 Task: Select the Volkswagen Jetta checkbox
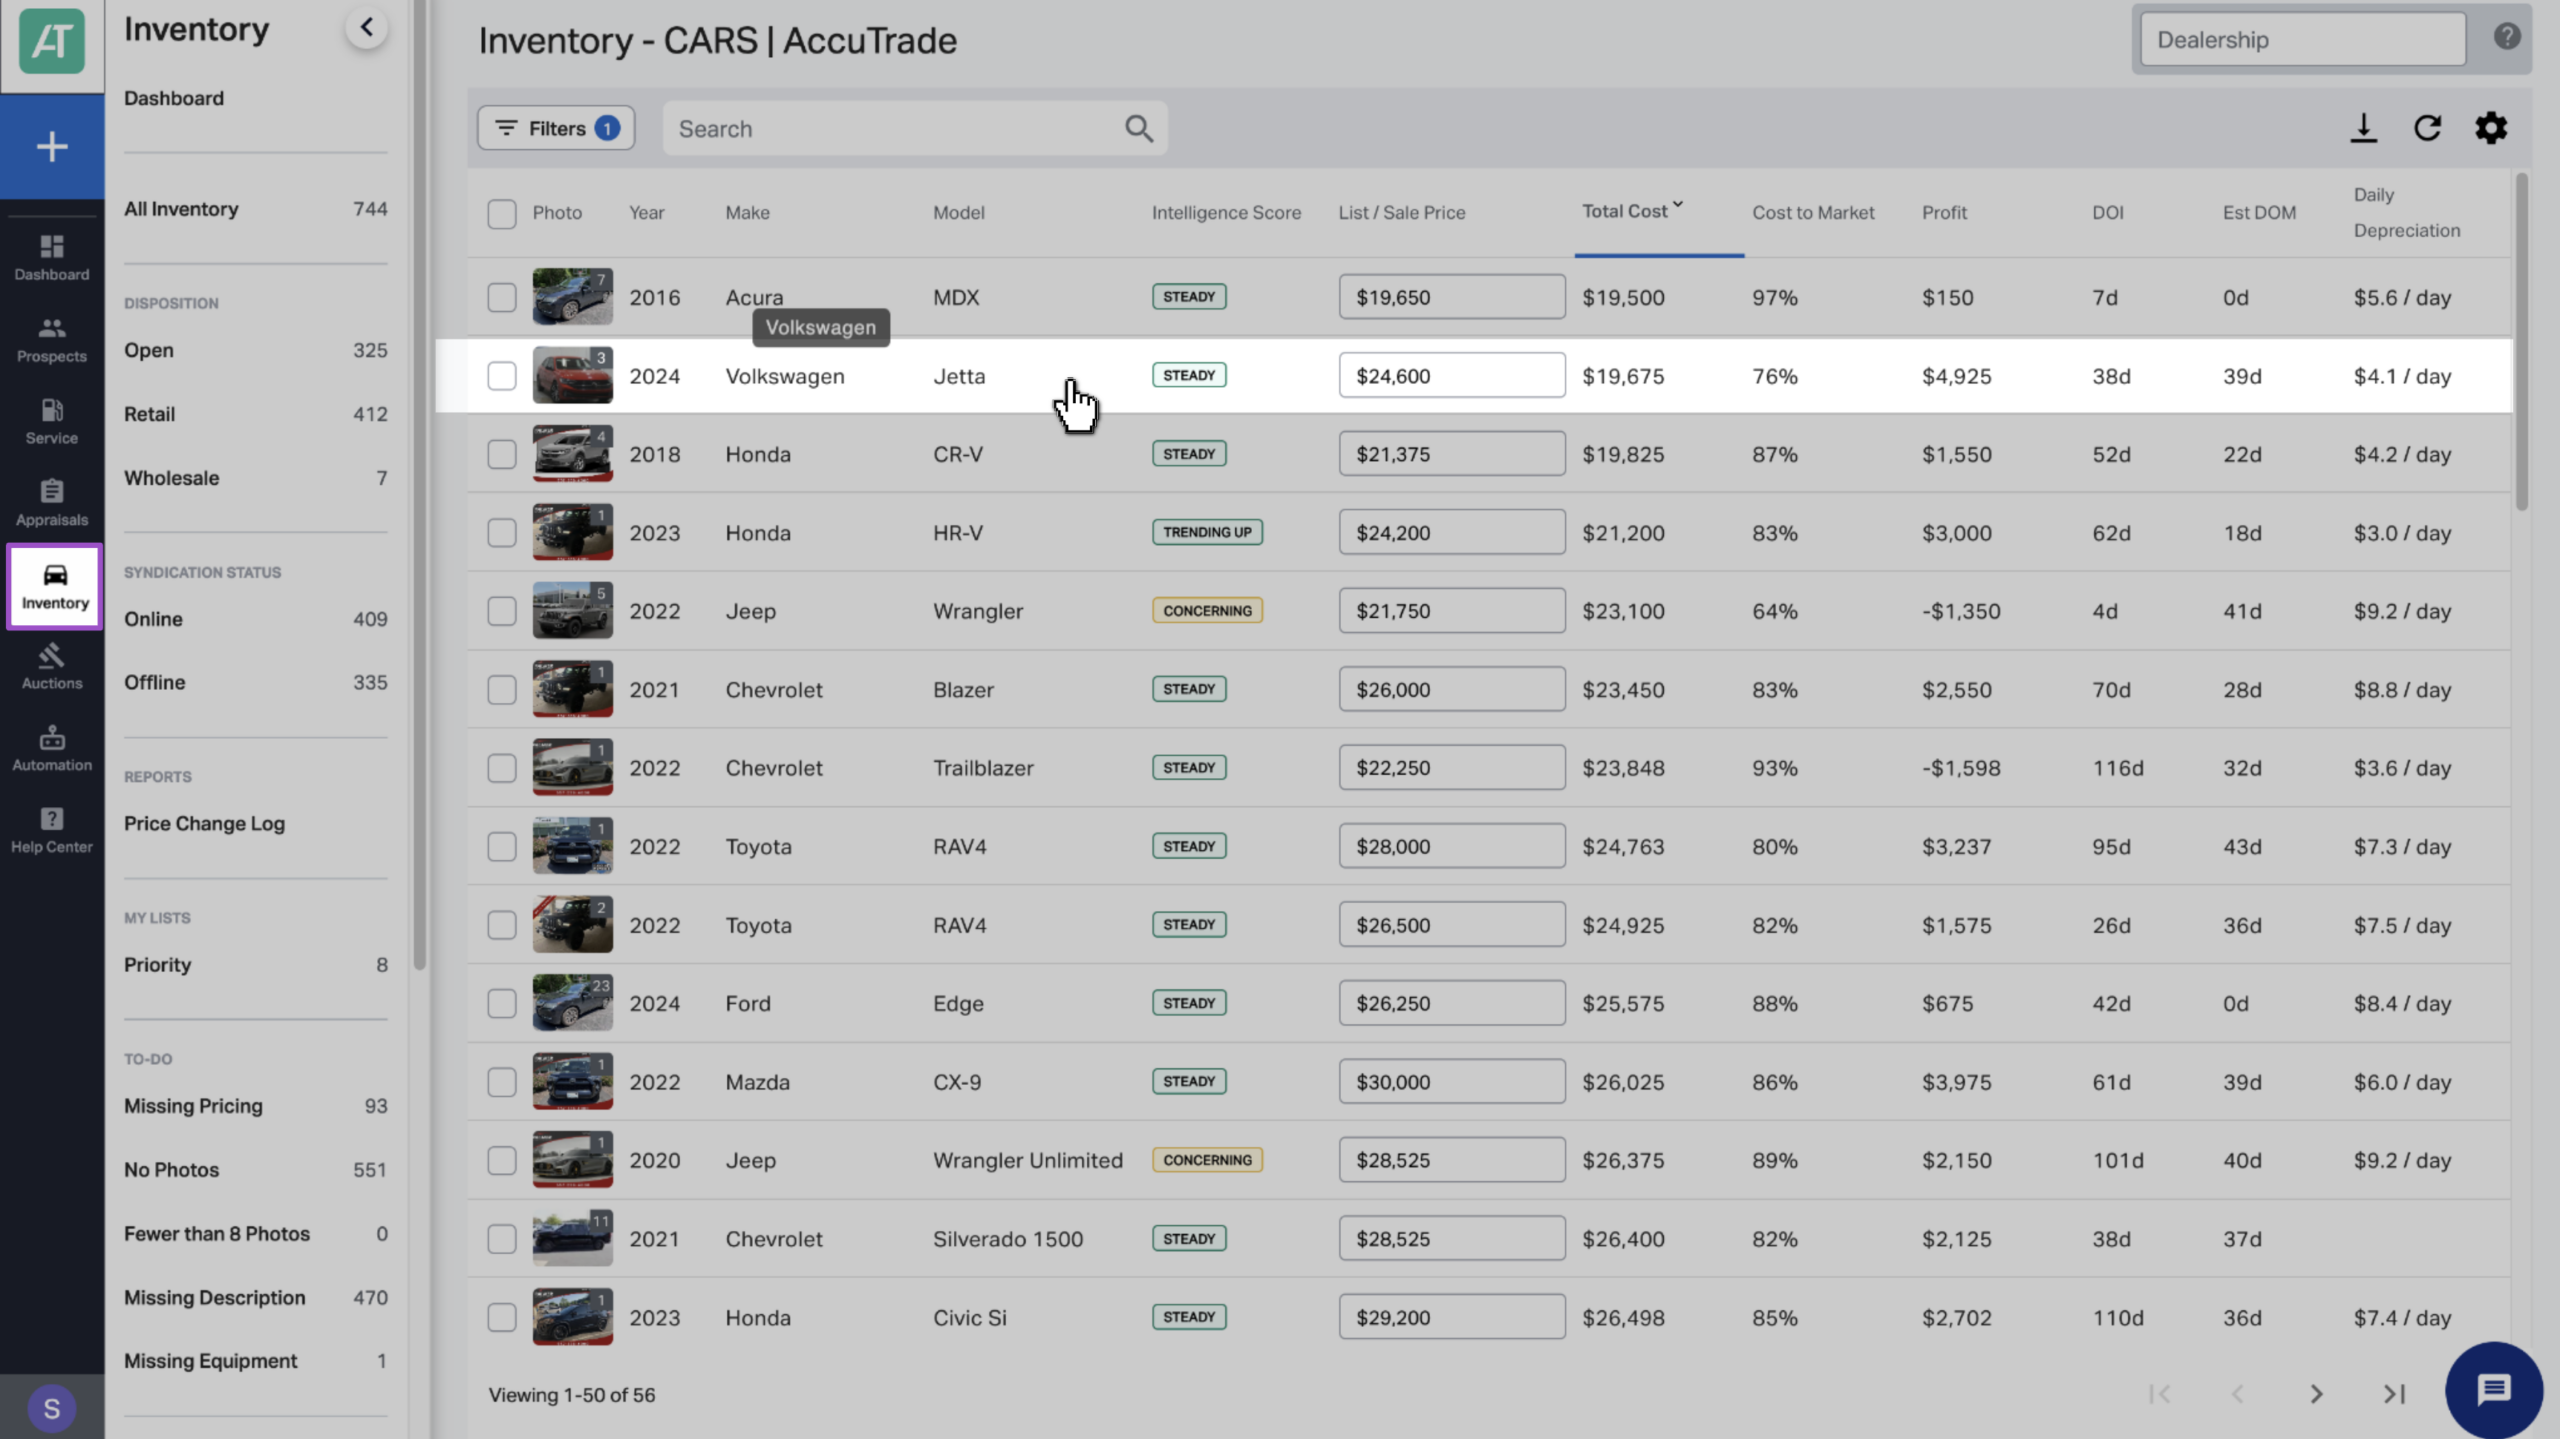502,376
